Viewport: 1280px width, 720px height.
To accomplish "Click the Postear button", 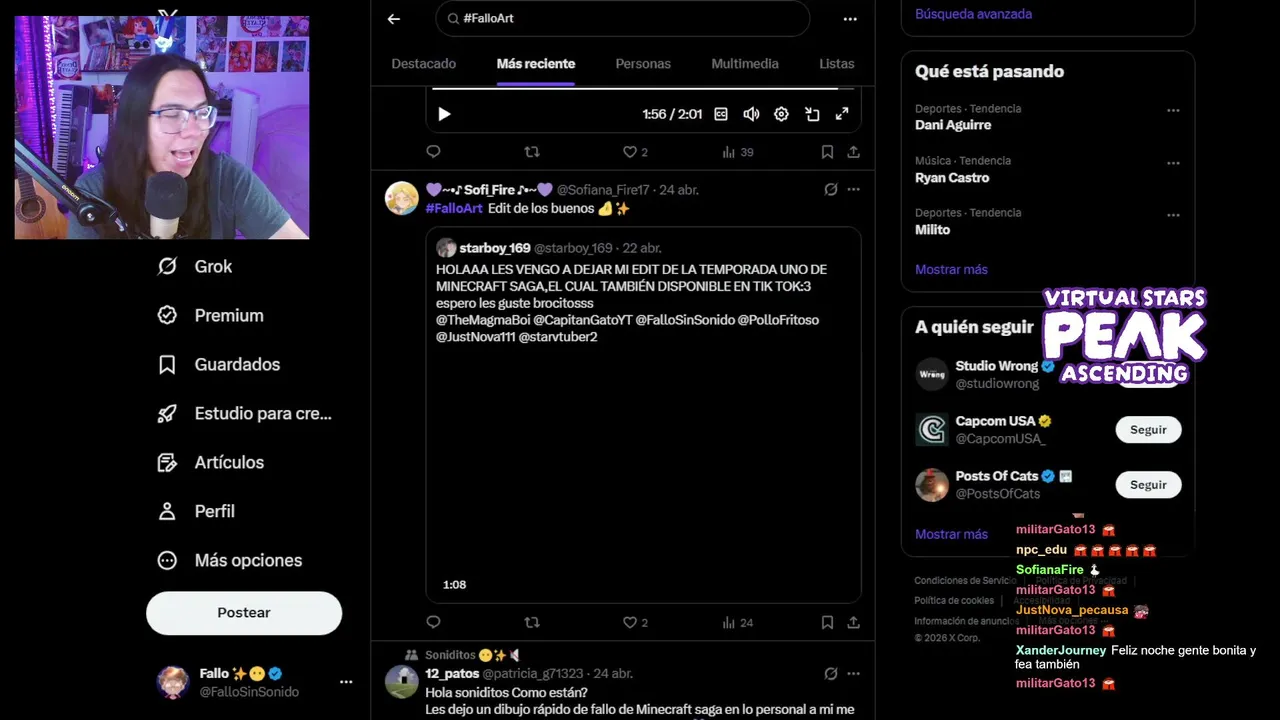I will click(x=244, y=612).
